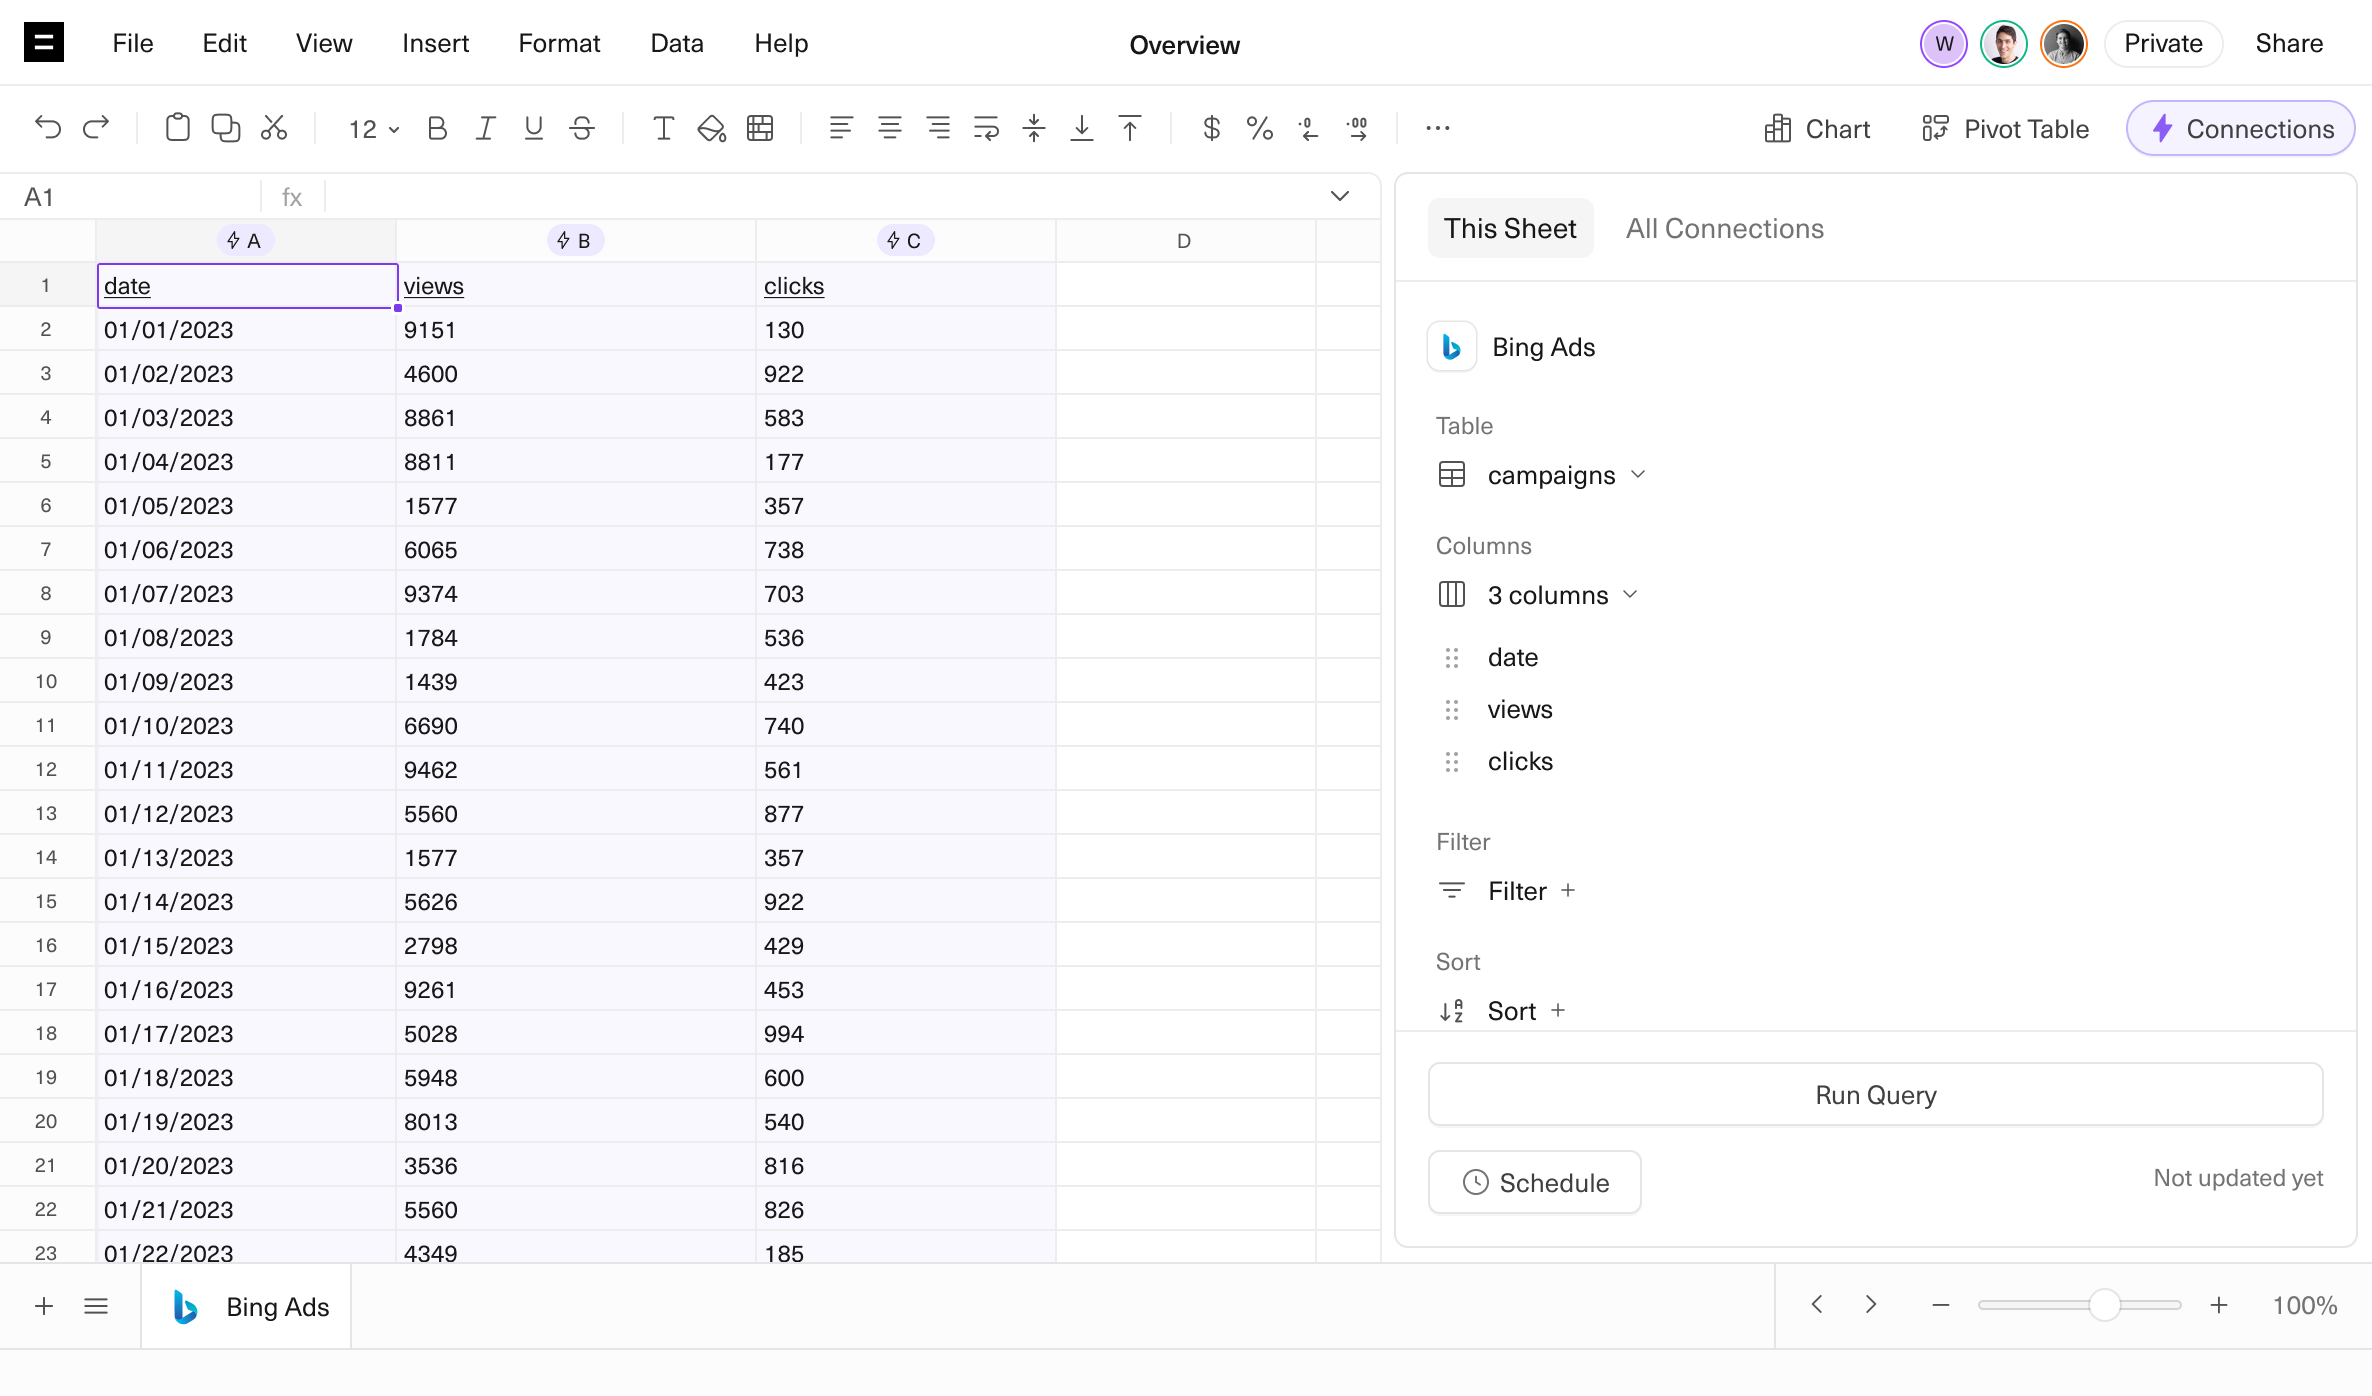Apply currency dollar format
The width and height of the screenshot is (2372, 1396).
click(1211, 128)
